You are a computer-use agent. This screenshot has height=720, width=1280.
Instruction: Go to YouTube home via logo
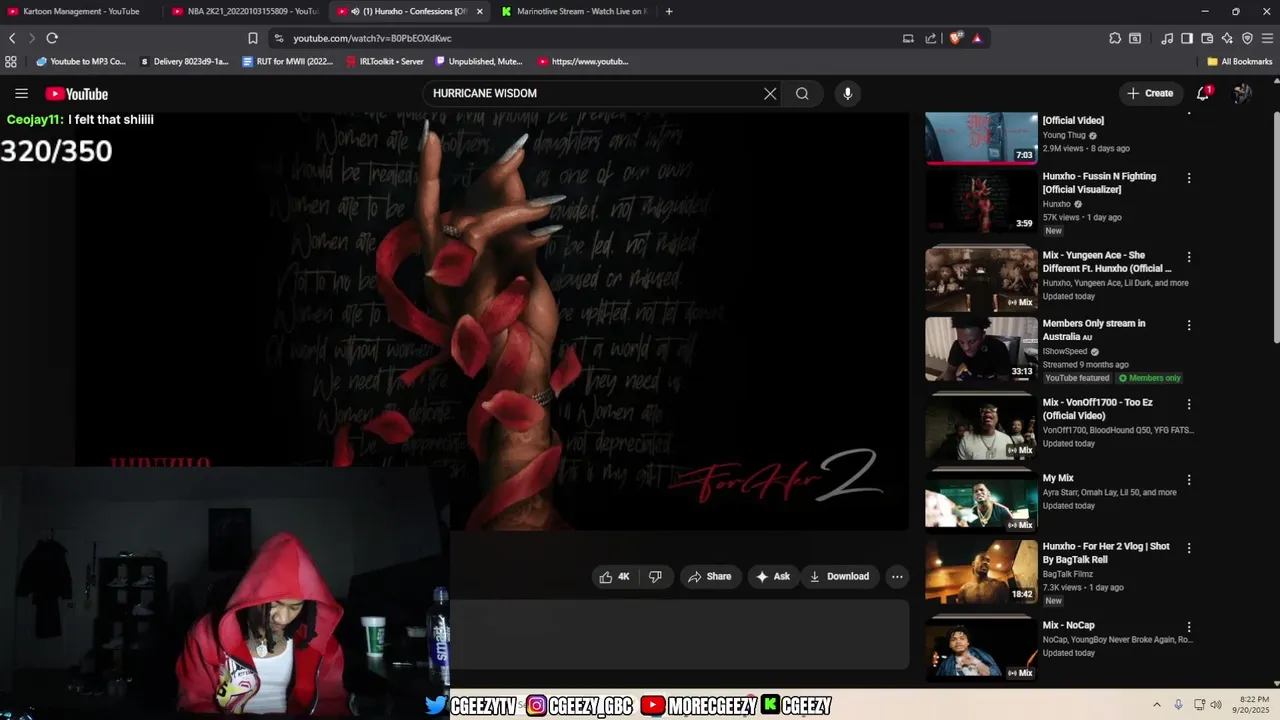pos(76,94)
